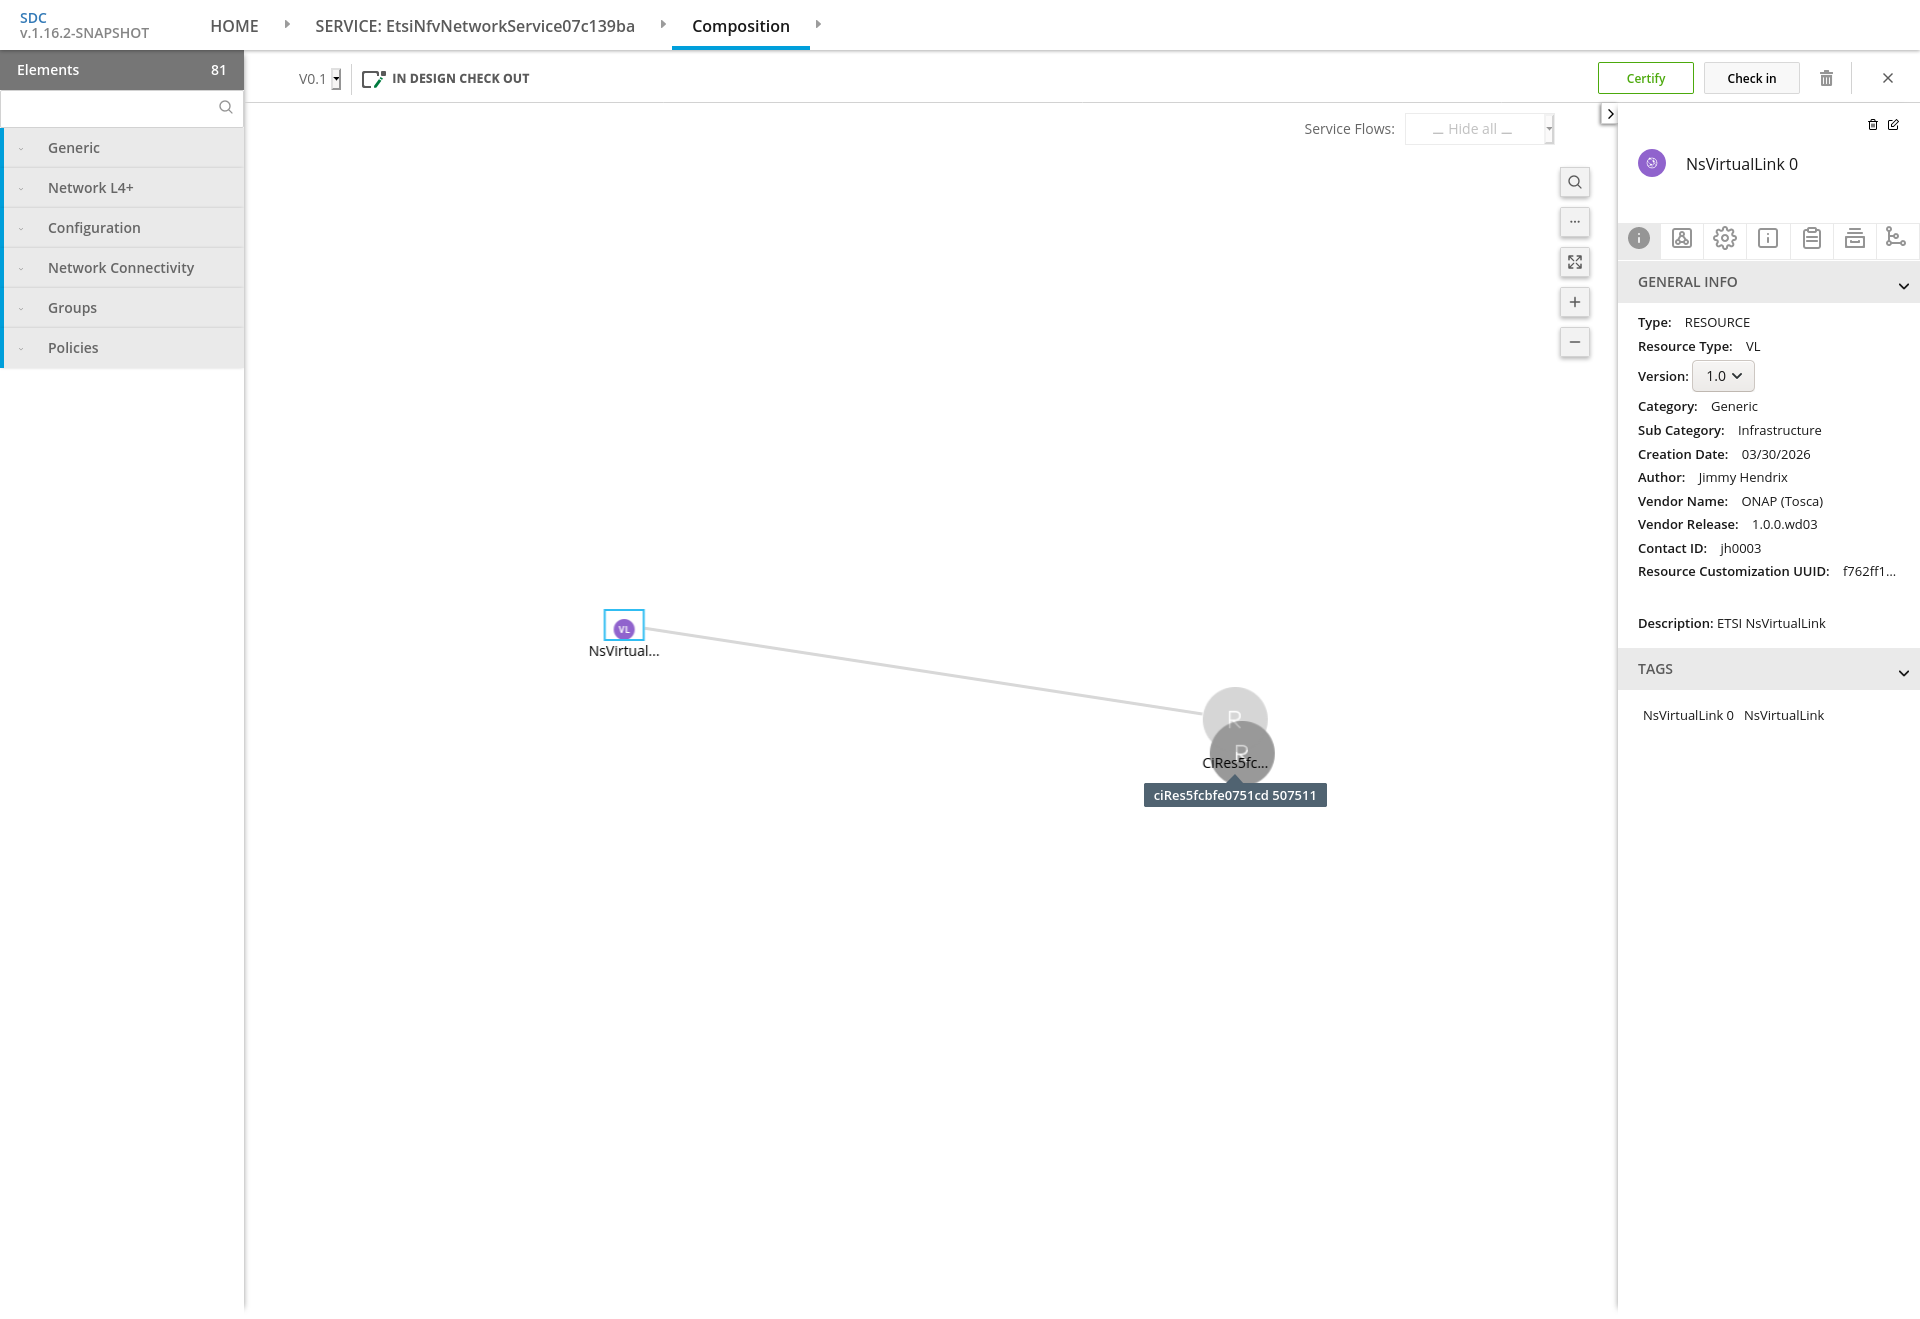Click the zoom in plus button
Screen dimensions: 1920x1319
1574,302
